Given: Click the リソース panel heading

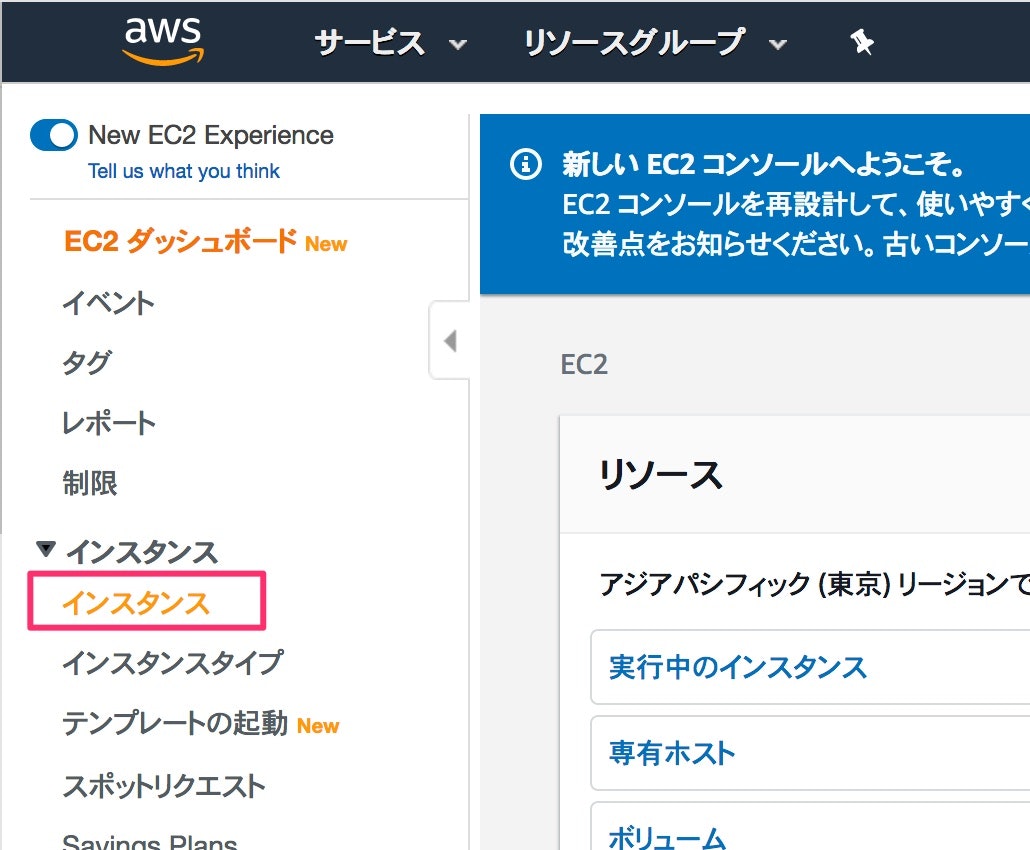Looking at the screenshot, I should tap(660, 474).
